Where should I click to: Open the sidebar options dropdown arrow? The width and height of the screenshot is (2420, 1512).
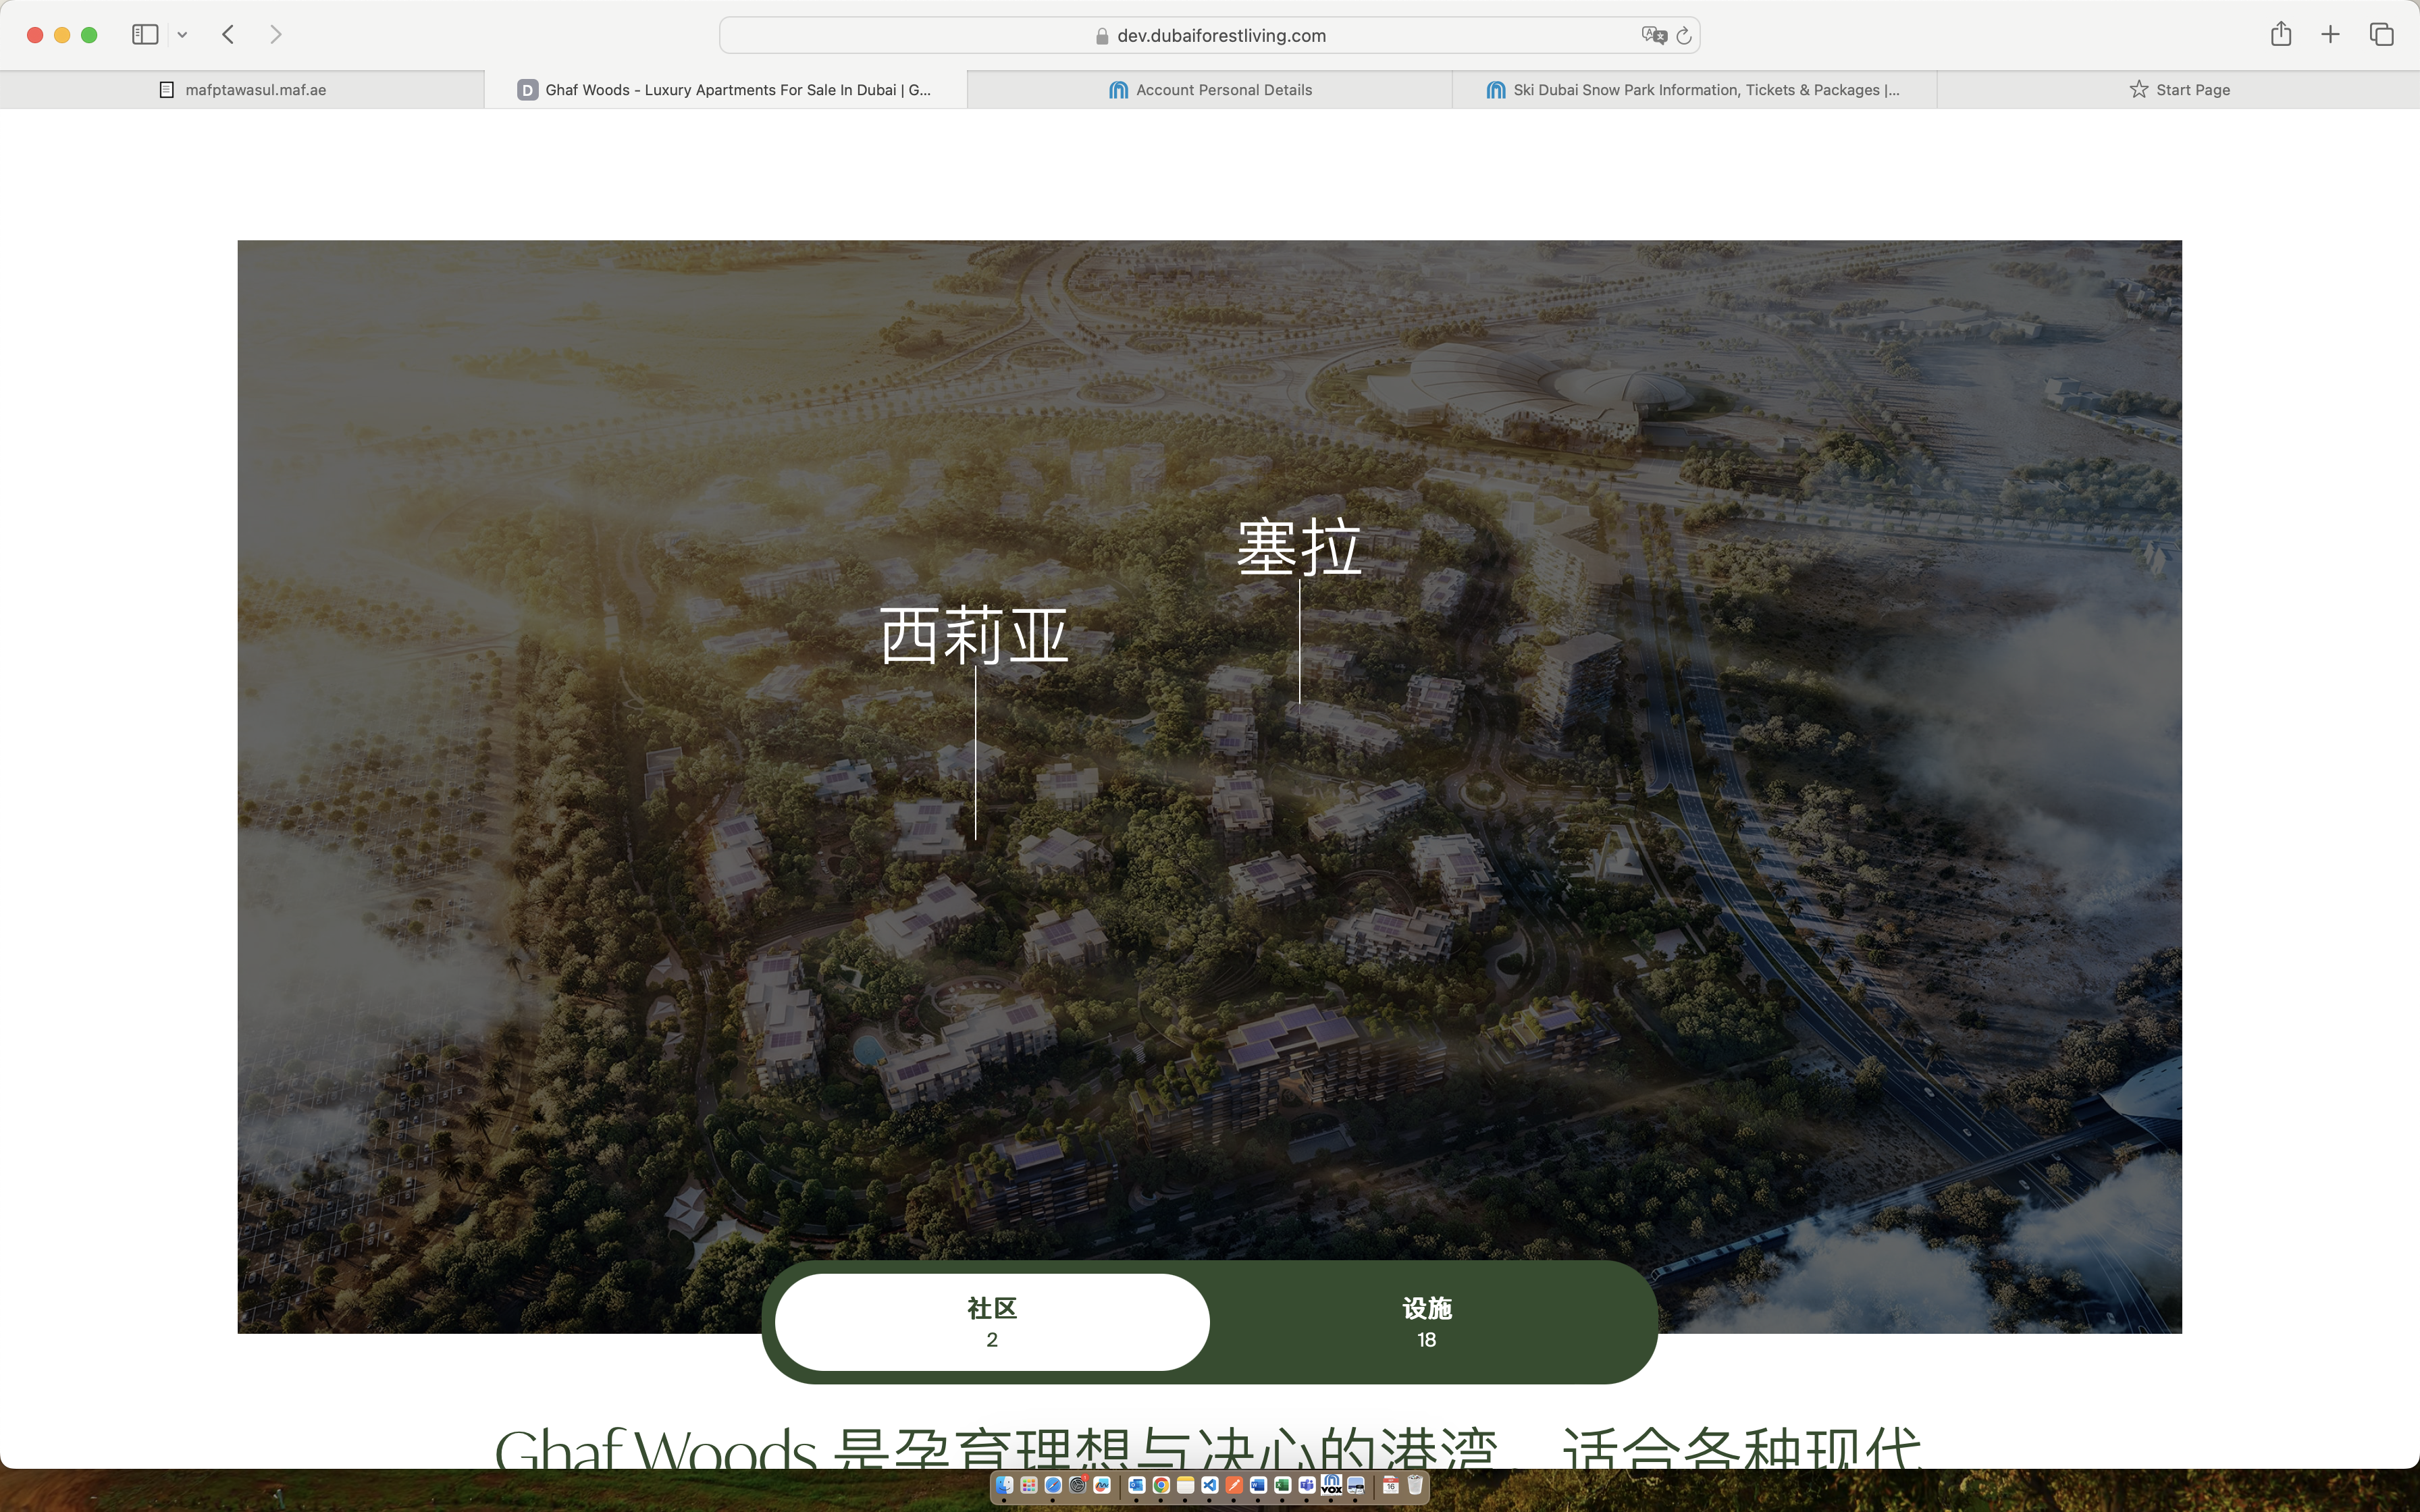182,35
